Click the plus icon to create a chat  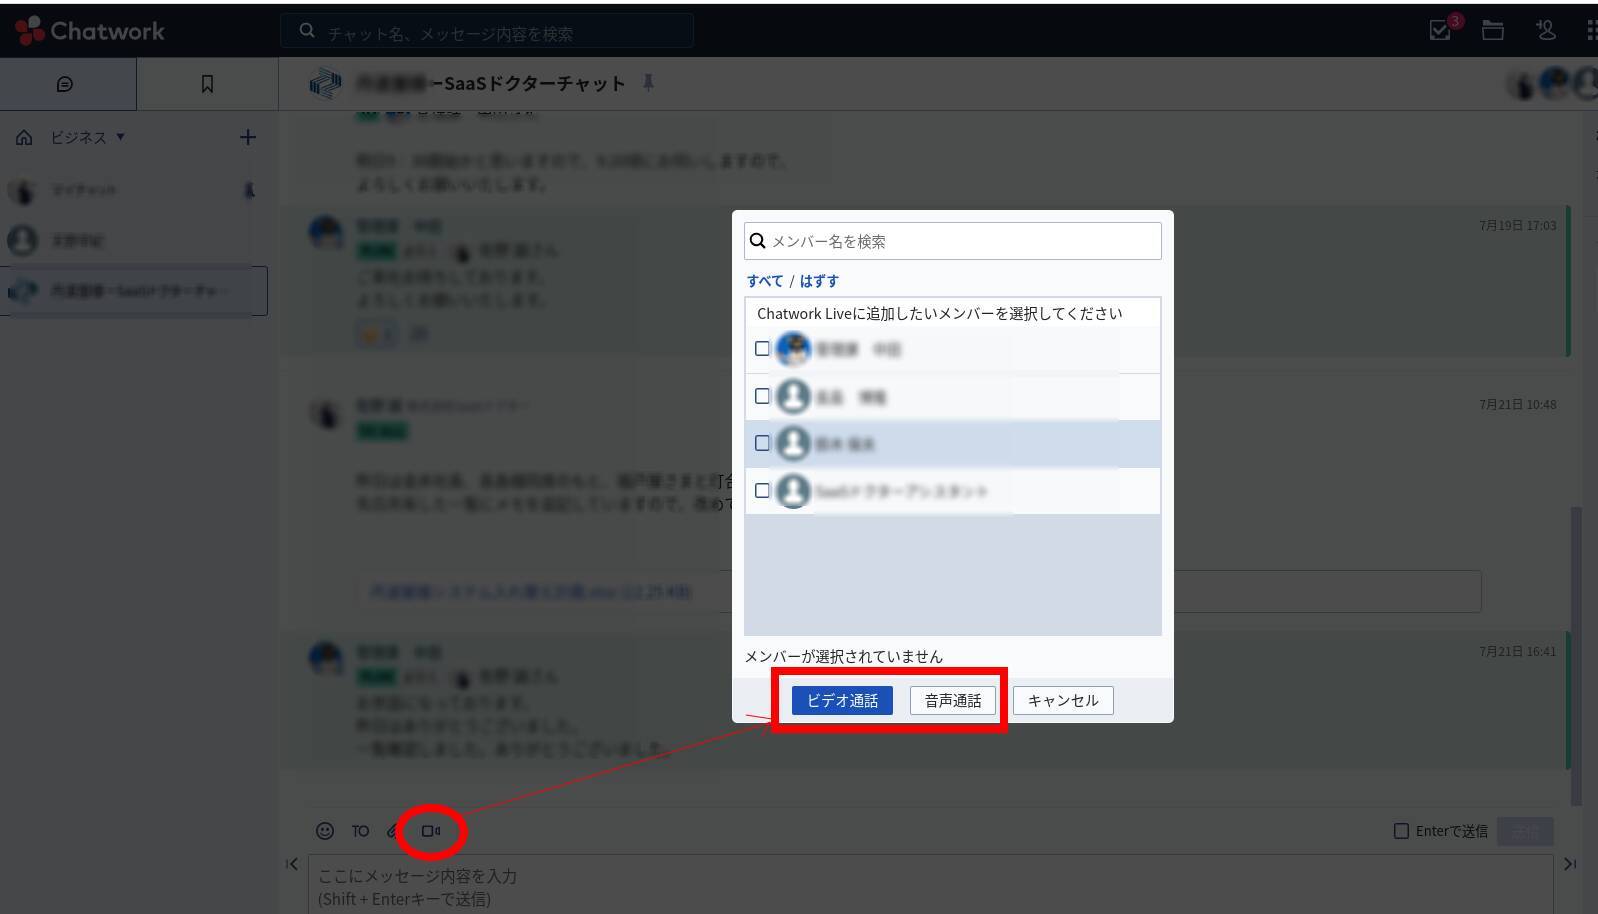coord(248,137)
